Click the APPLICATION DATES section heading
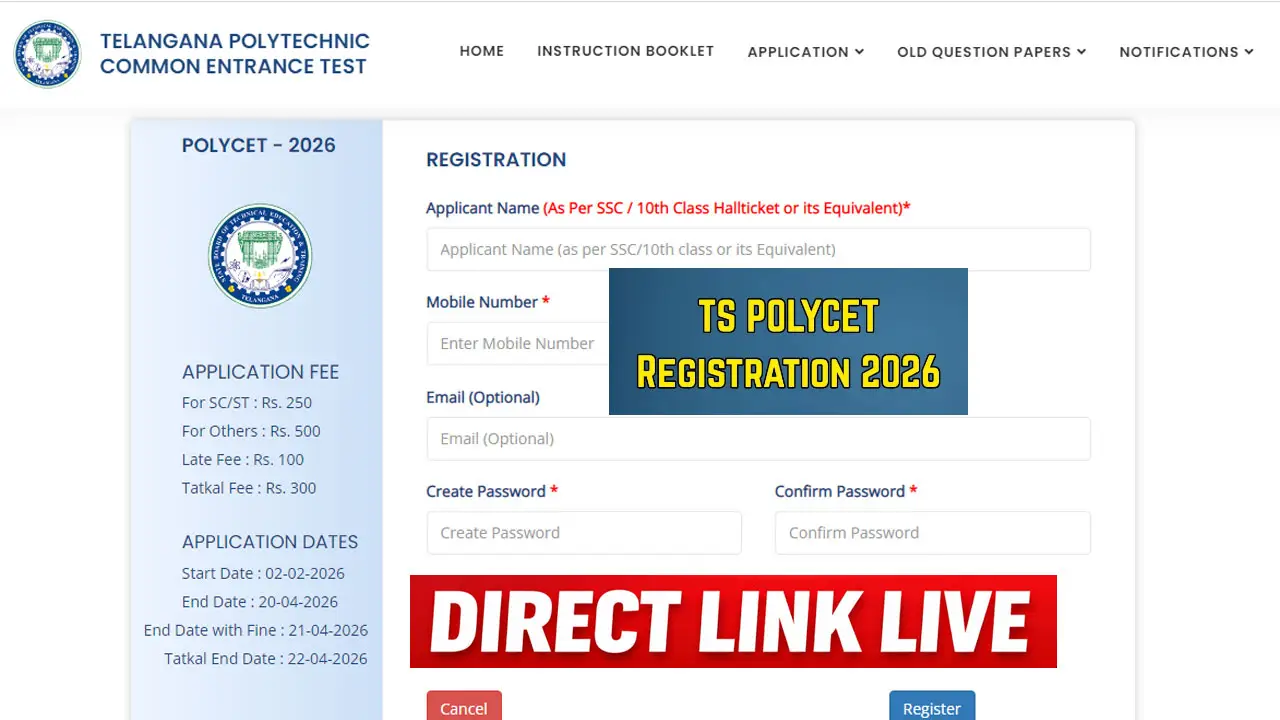 click(269, 541)
